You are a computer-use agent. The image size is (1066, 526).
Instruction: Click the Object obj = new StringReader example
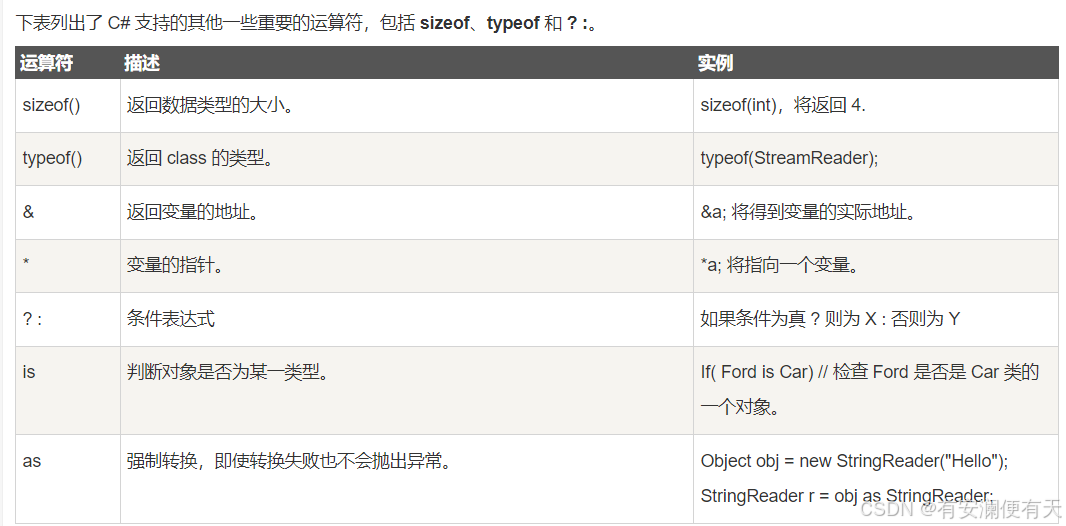(855, 461)
